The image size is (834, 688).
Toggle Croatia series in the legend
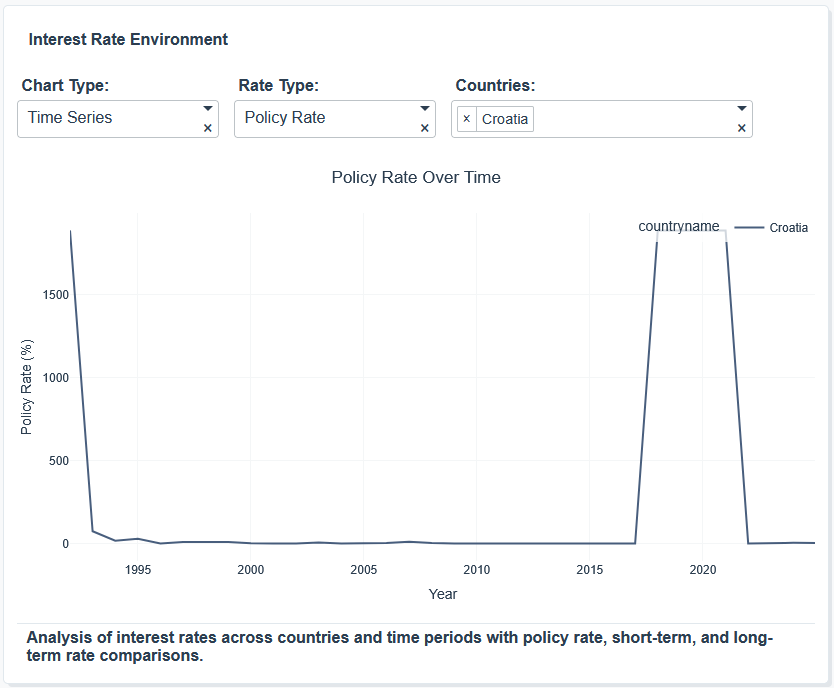[788, 228]
